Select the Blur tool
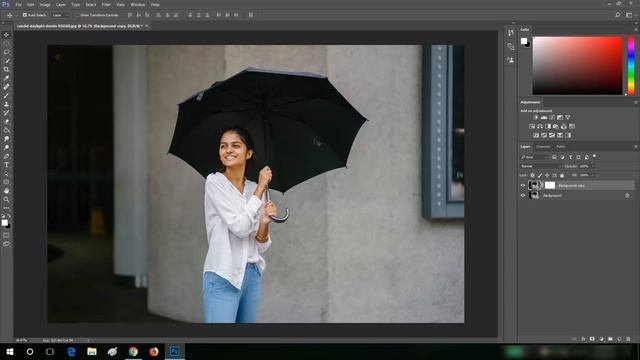This screenshot has height=360, width=640. tap(6, 139)
